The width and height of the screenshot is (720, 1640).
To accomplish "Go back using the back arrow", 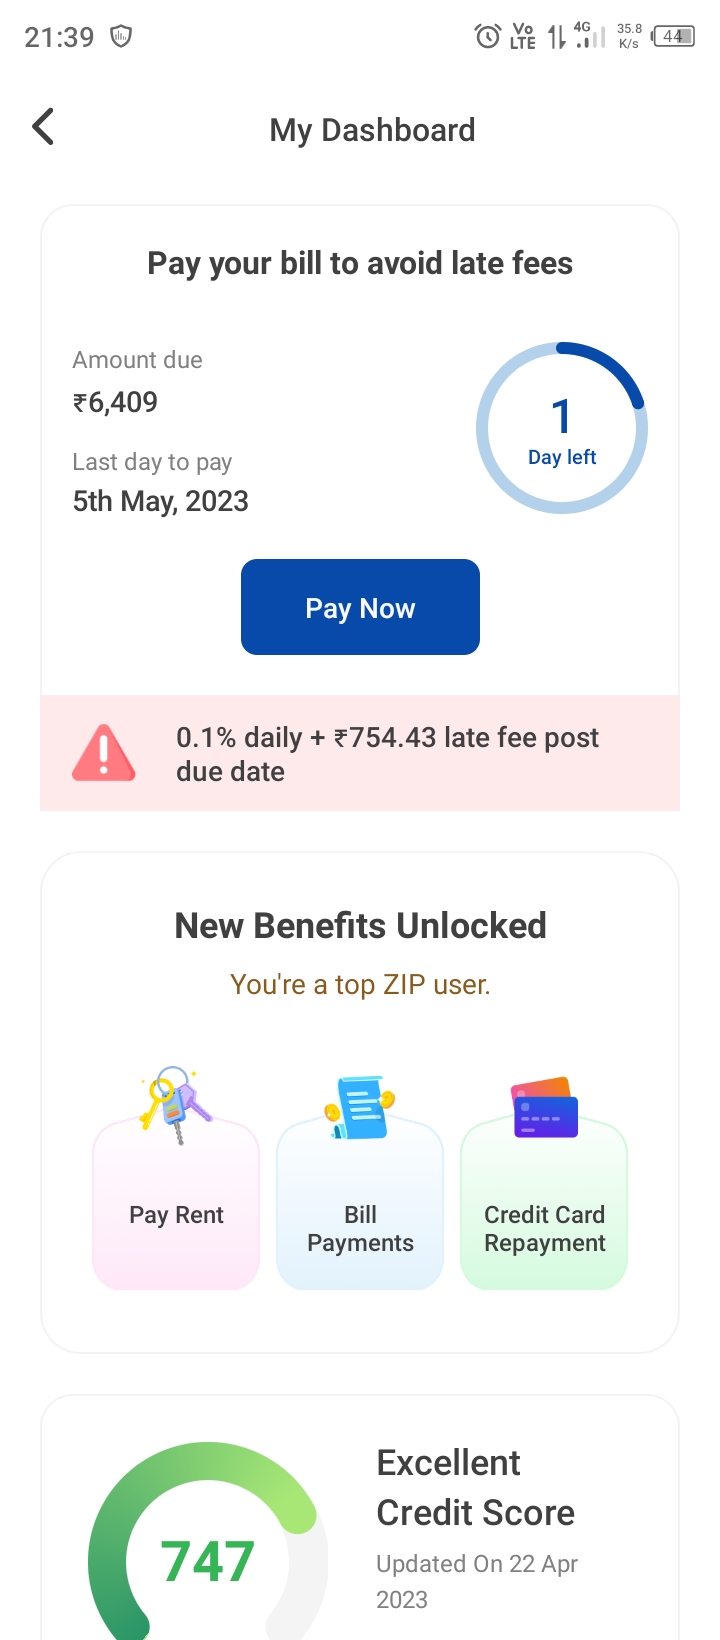I will coord(43,127).
